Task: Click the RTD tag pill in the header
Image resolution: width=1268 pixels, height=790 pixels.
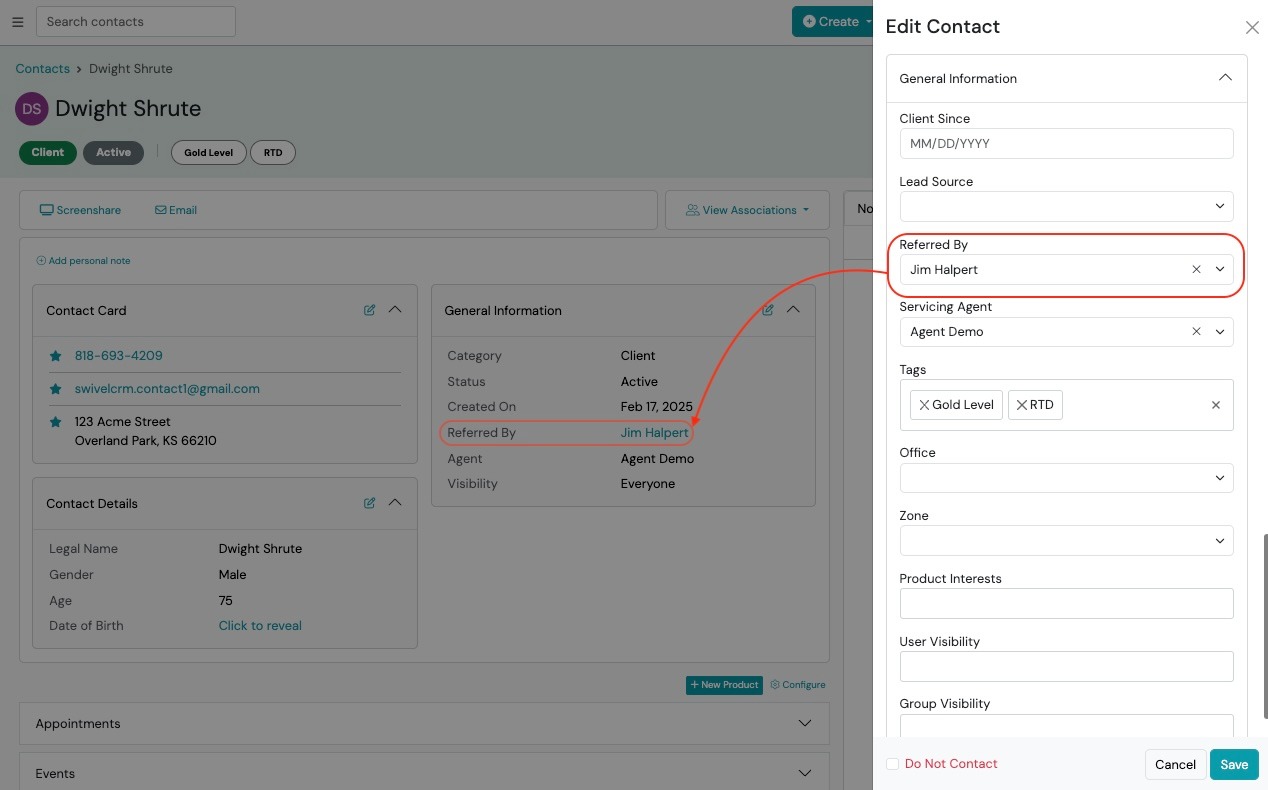Action: (x=273, y=153)
